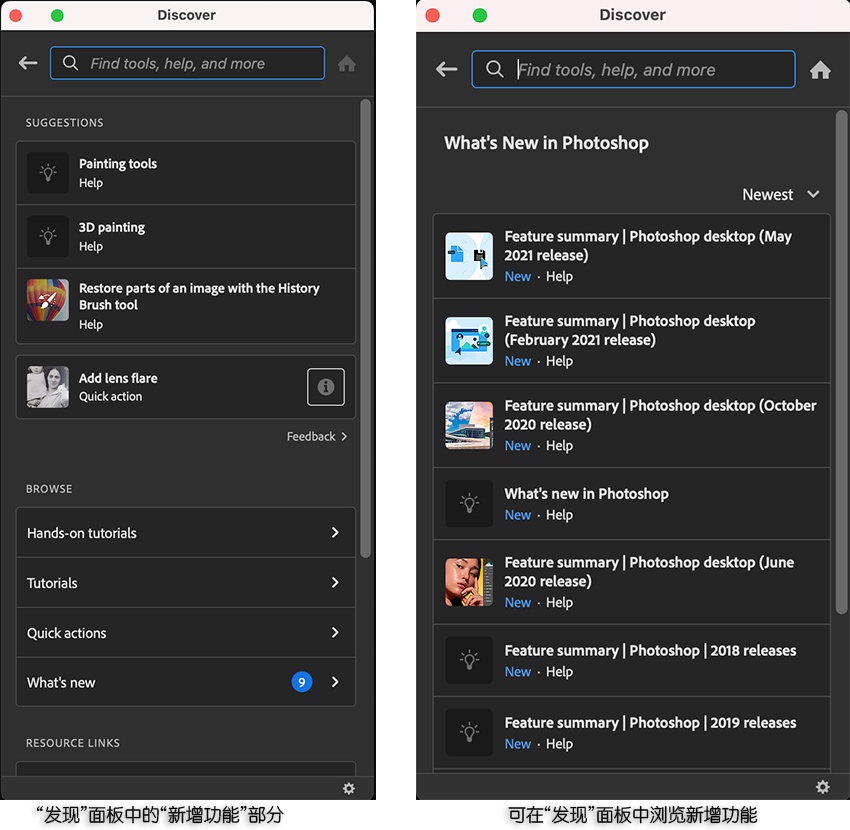Screen dimensions: 850x830
Task: Run the Add lens flare quick action
Action: pos(186,387)
